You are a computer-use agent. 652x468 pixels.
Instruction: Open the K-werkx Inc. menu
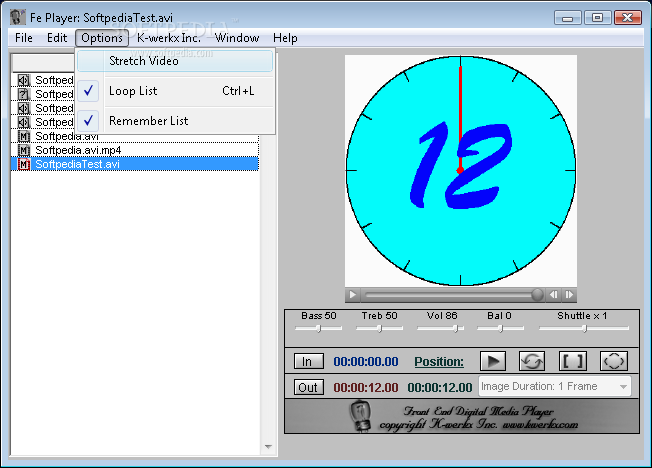[x=169, y=38]
